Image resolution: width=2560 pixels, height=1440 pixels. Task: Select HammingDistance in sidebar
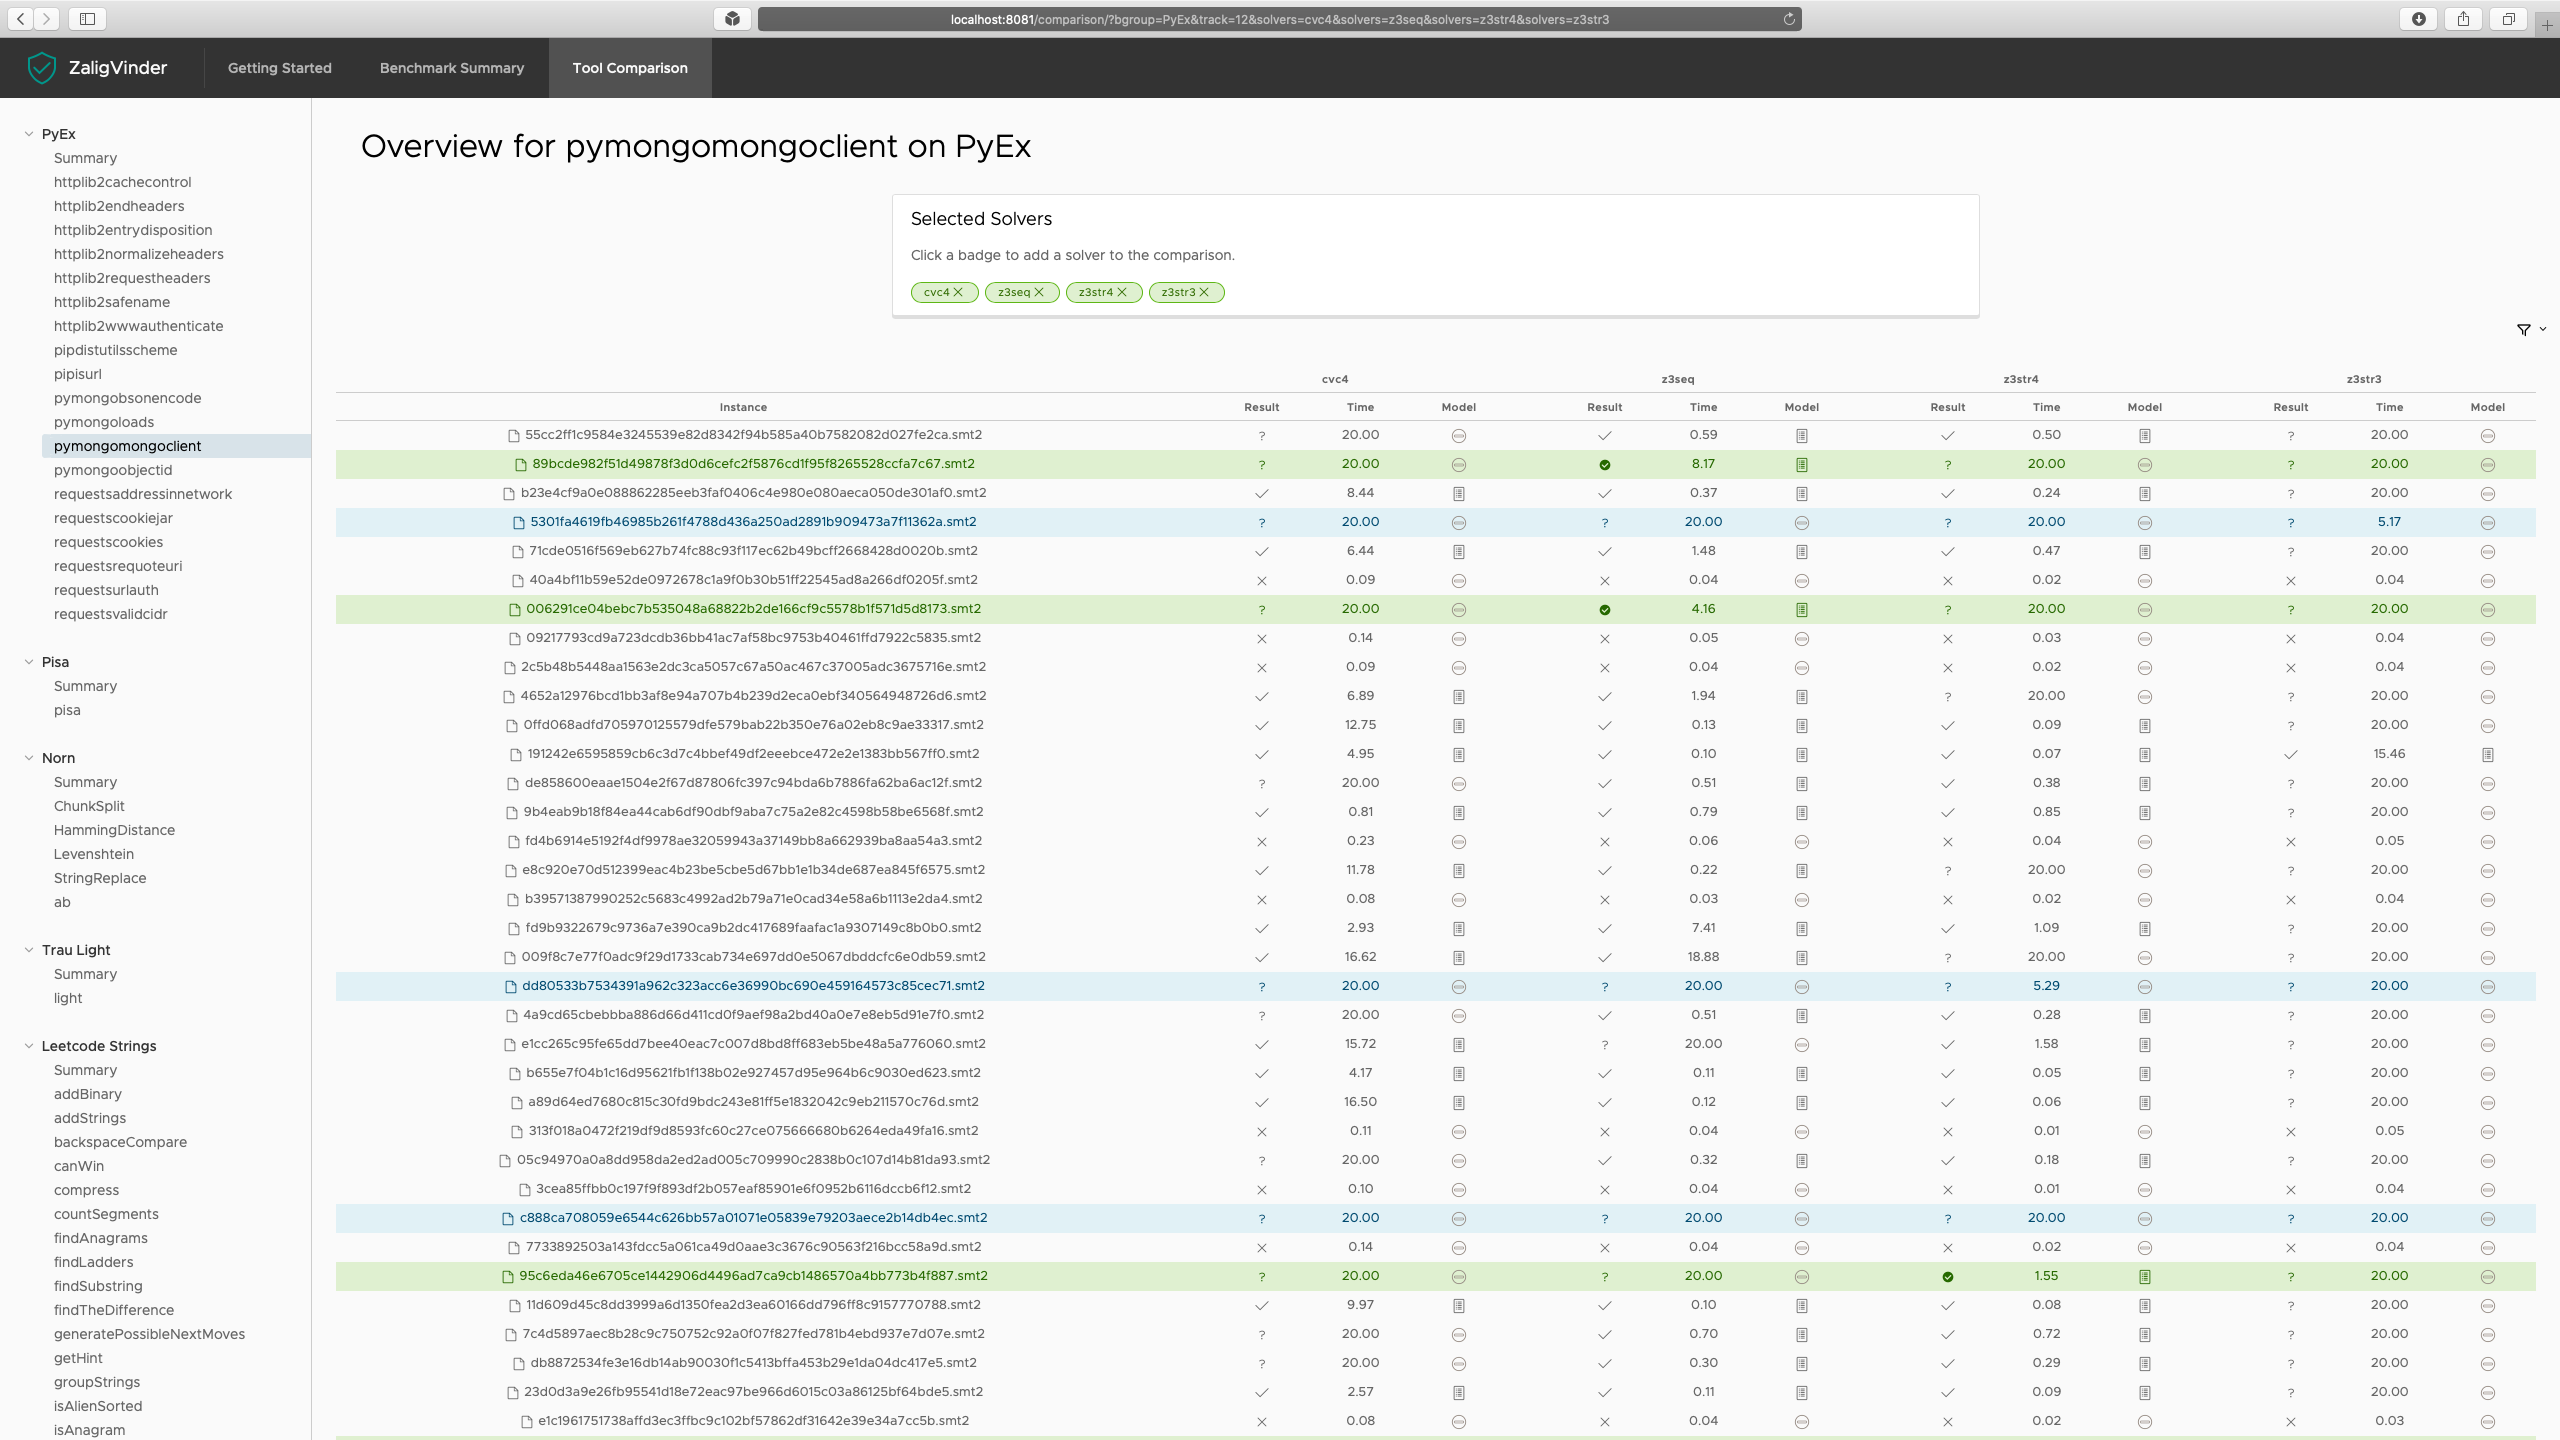click(114, 830)
